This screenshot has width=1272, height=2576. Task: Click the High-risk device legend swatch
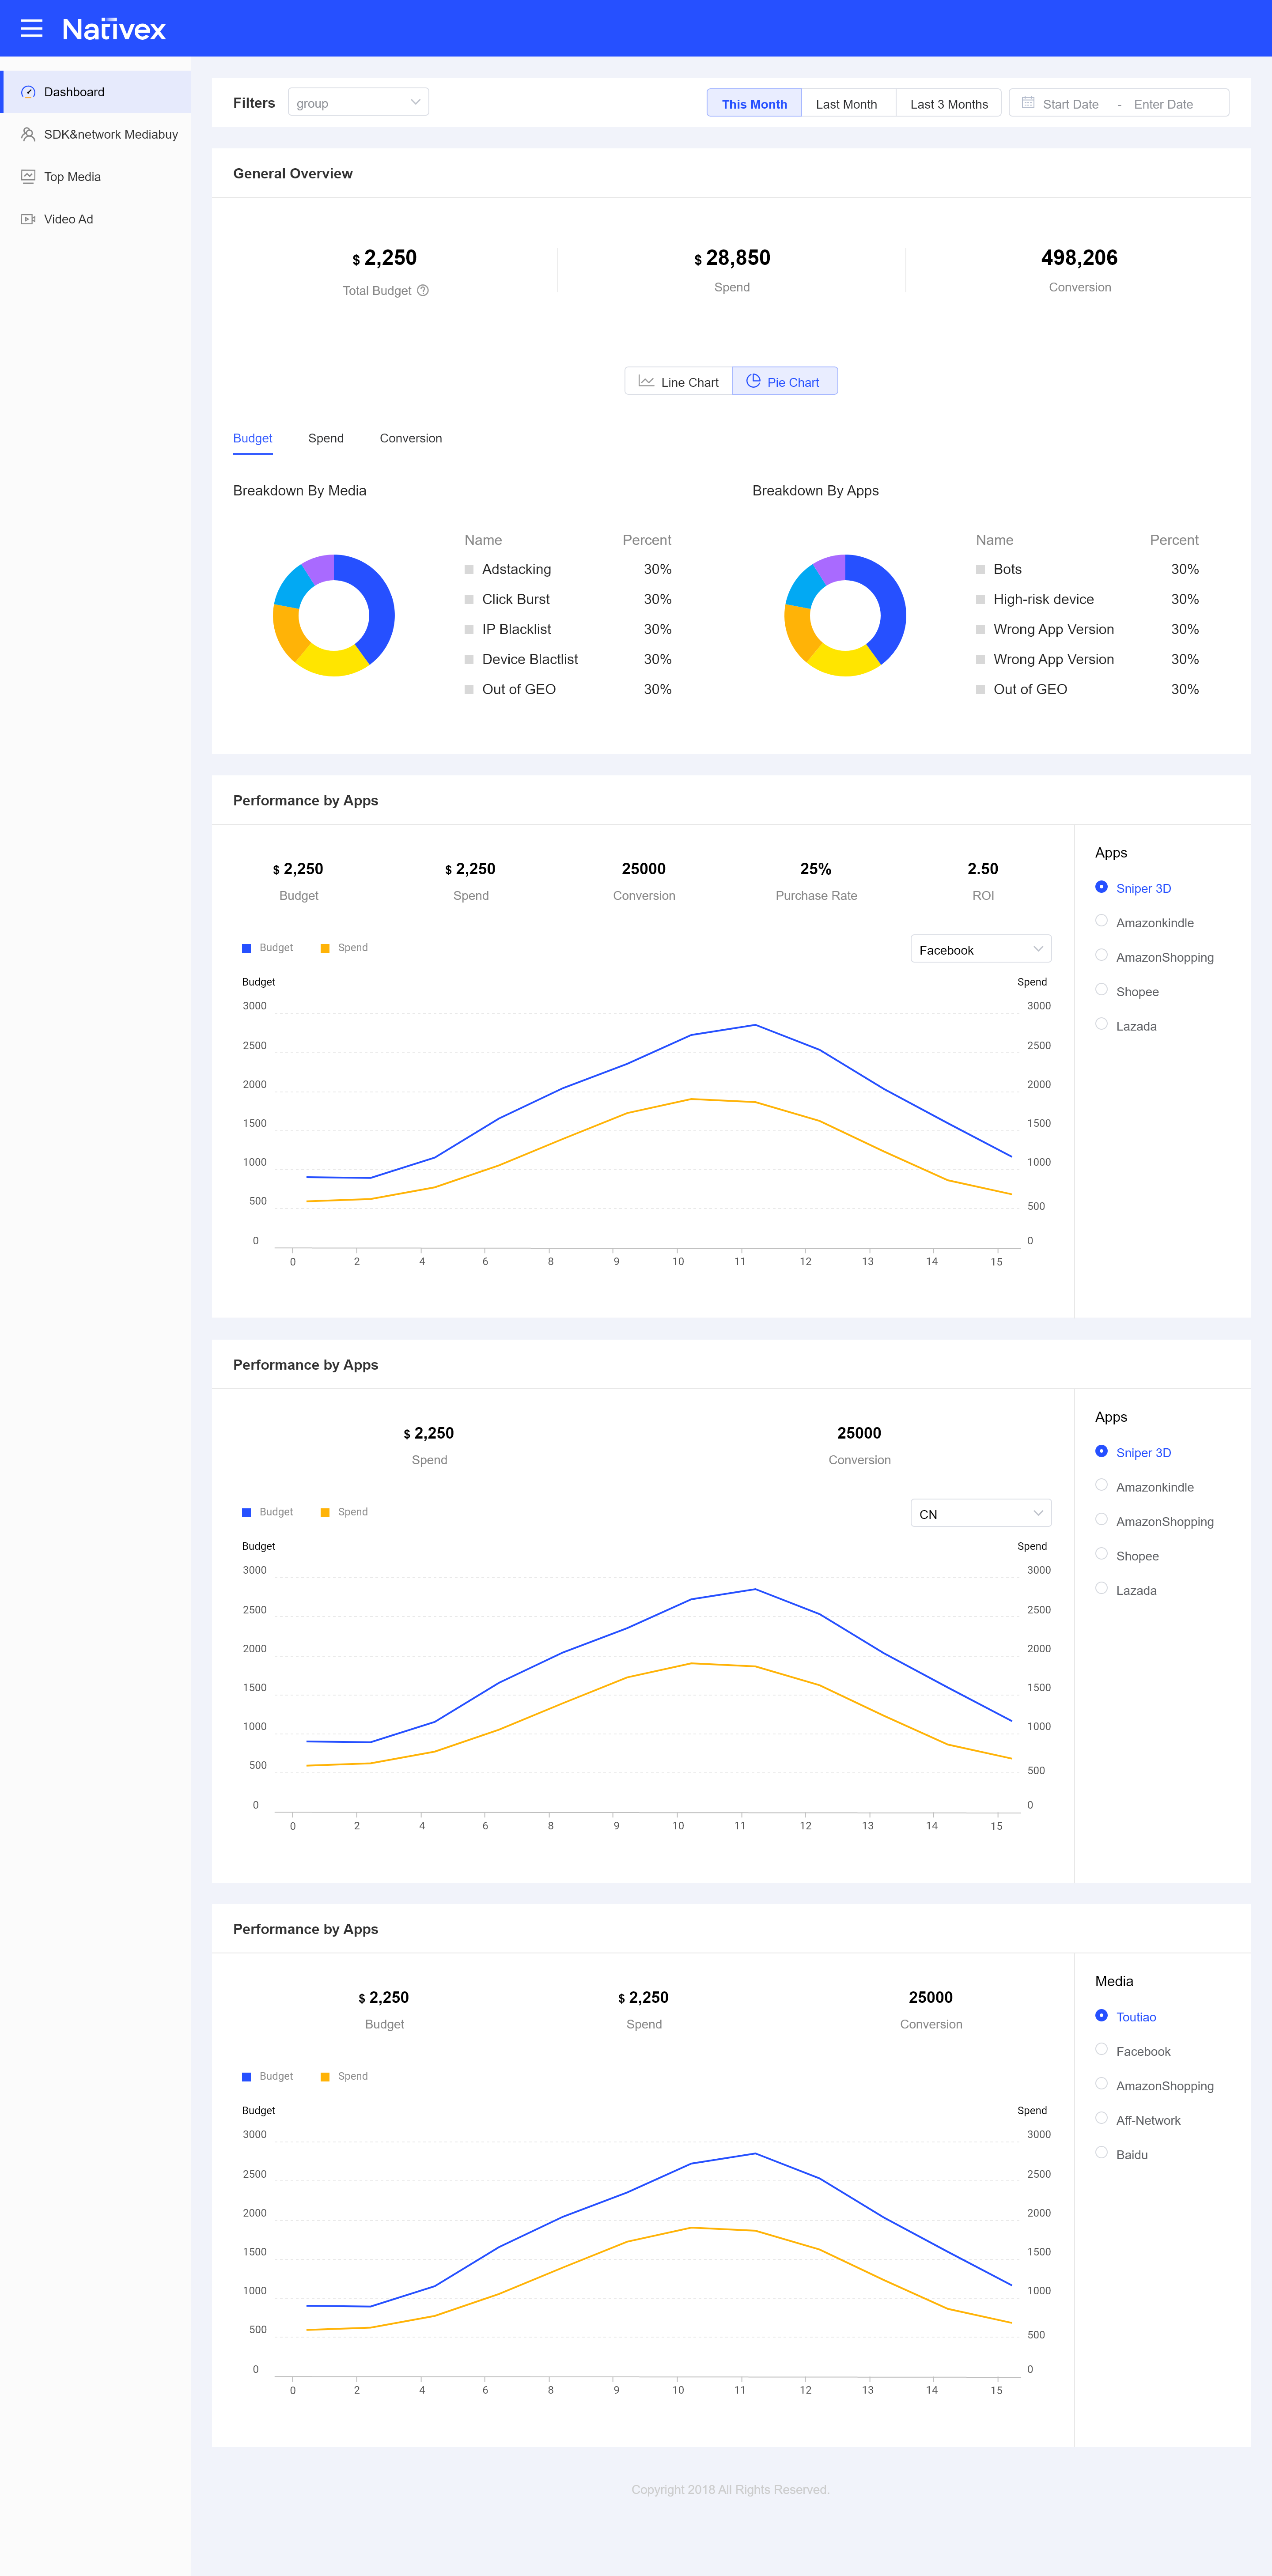pos(981,600)
